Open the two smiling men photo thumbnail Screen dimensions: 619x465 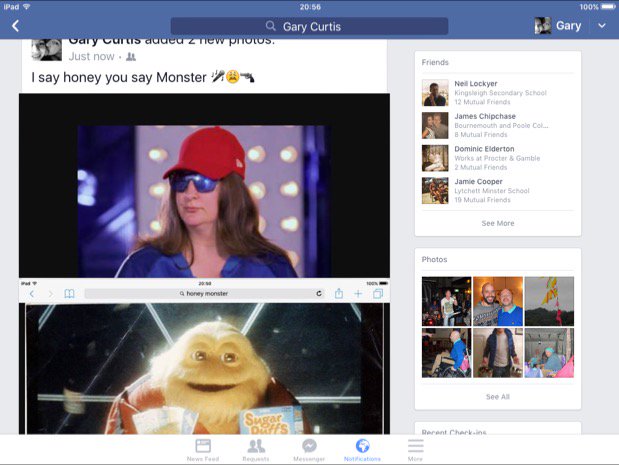[x=498, y=301]
